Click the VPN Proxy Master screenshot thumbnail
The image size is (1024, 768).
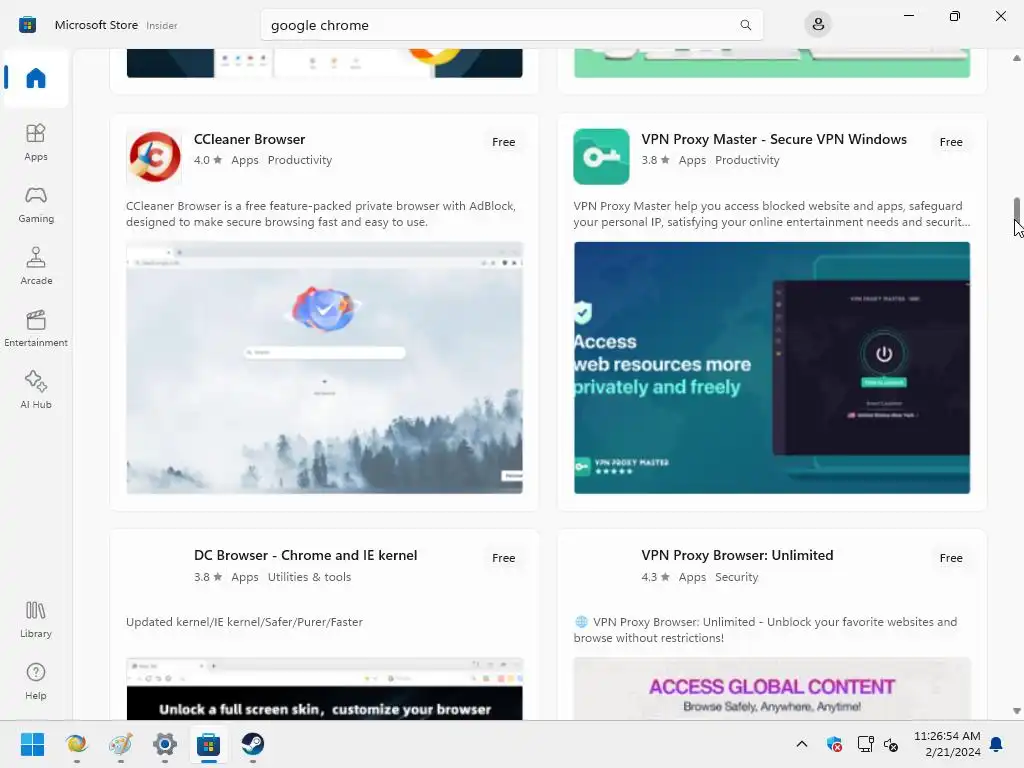point(772,368)
